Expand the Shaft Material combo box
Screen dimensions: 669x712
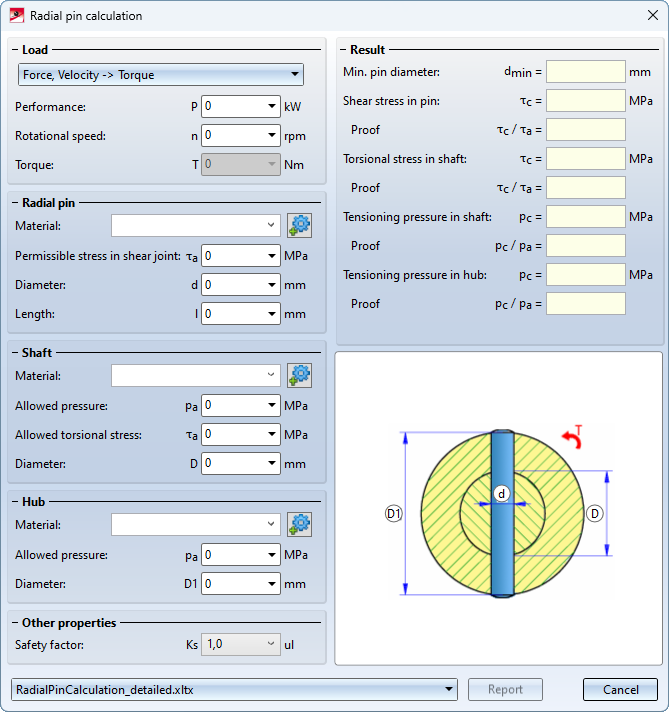(195, 376)
